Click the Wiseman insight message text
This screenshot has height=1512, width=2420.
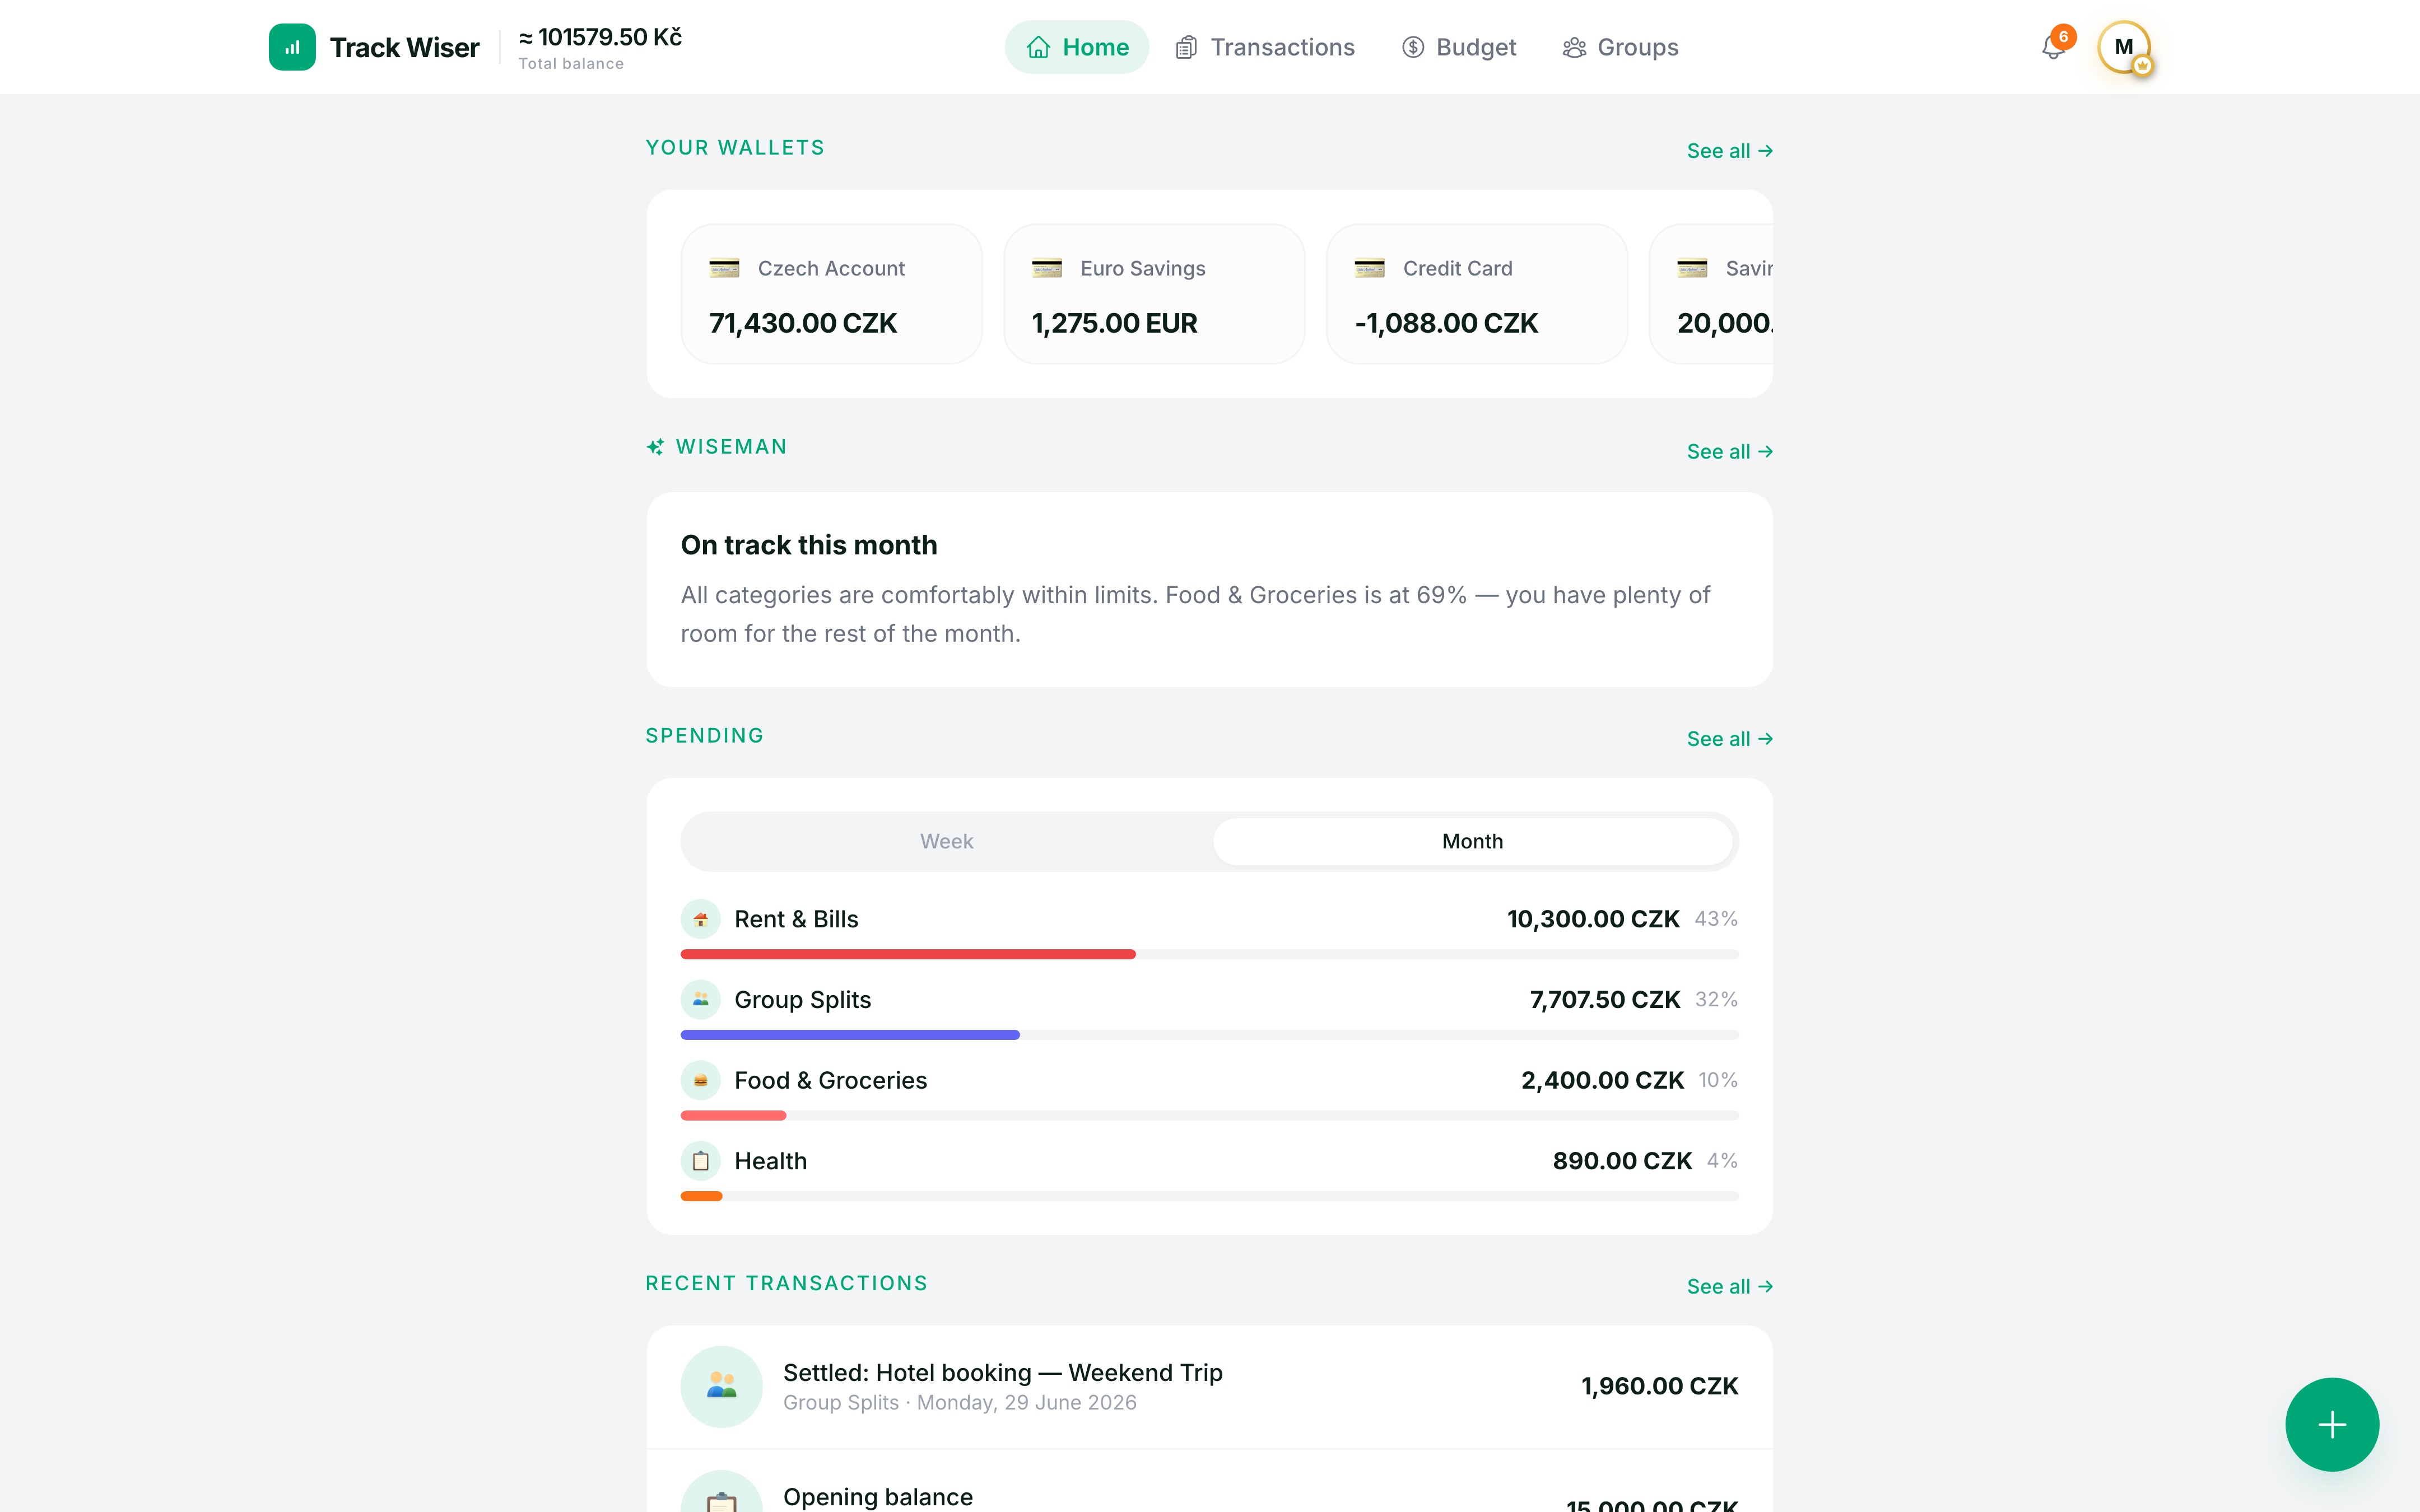(x=1195, y=614)
